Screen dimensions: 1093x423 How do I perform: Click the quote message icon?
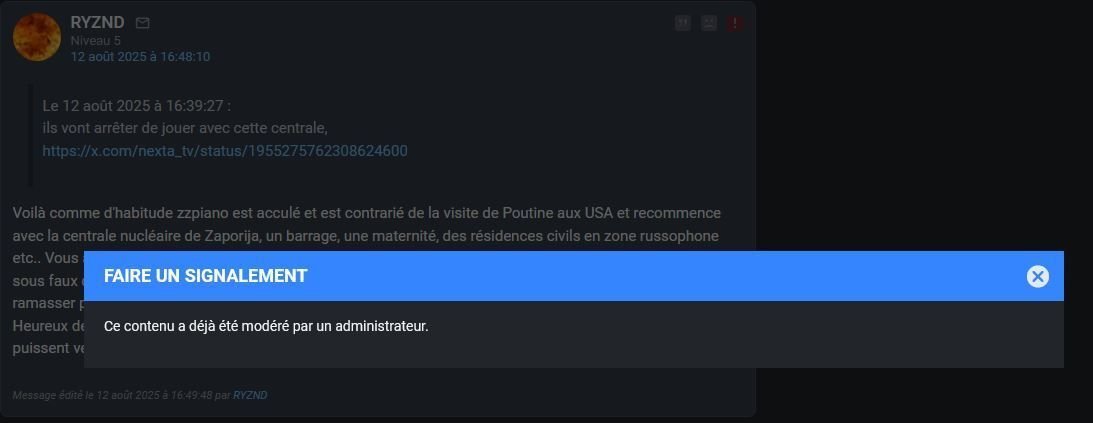683,23
